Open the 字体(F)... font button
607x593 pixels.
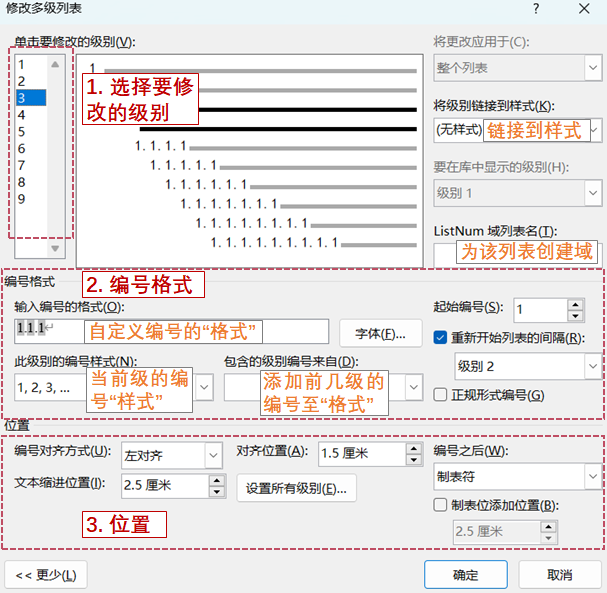point(381,333)
